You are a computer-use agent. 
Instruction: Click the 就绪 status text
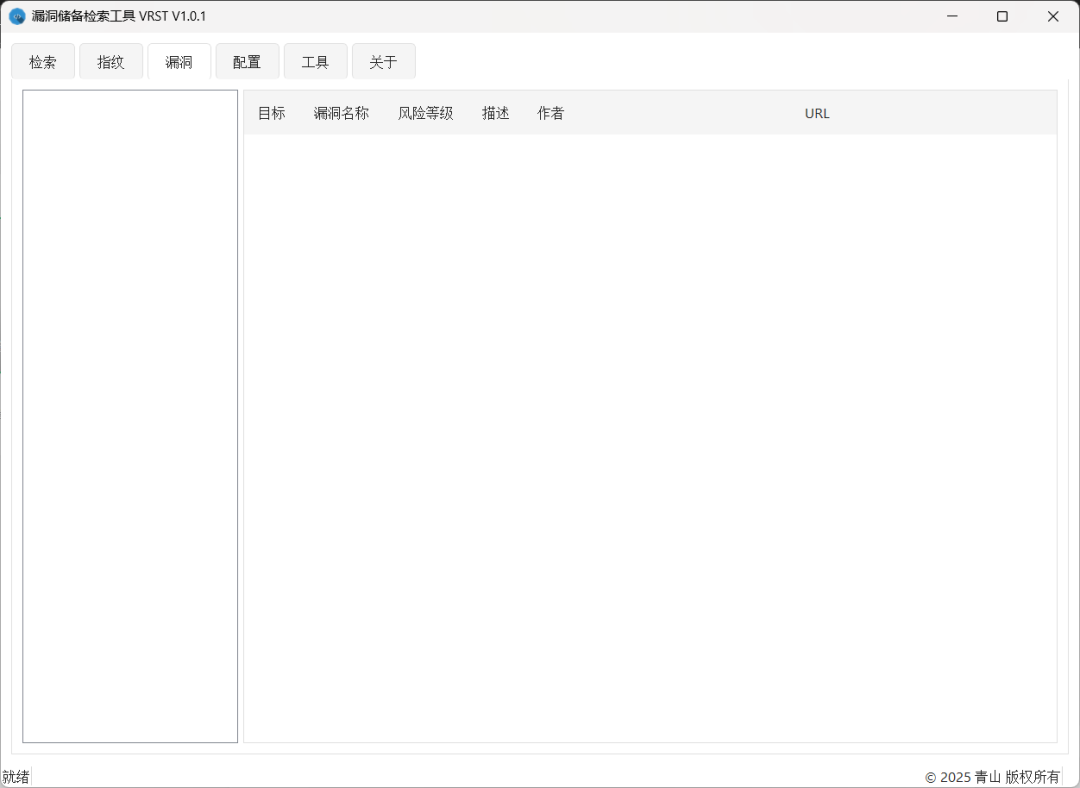coord(16,777)
